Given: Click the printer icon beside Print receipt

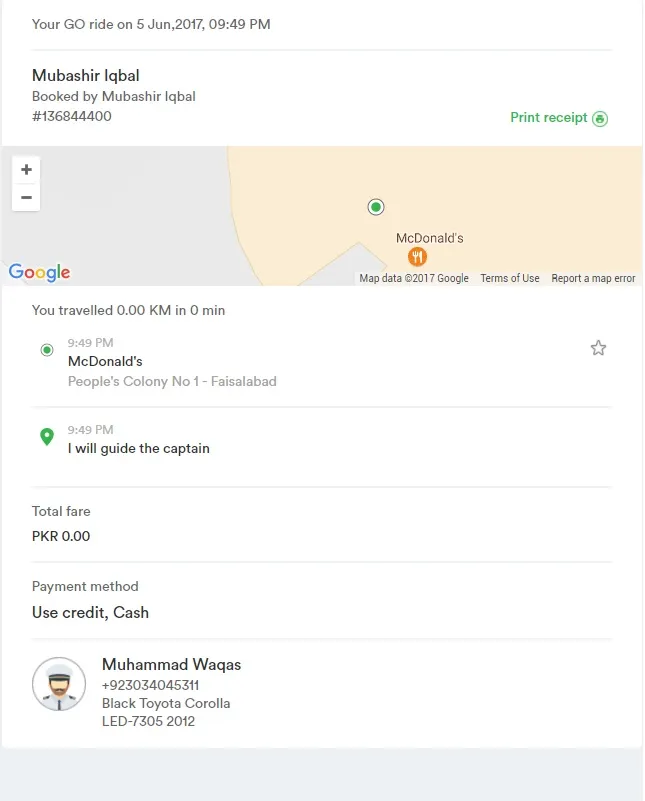Looking at the screenshot, I should pyautogui.click(x=600, y=118).
